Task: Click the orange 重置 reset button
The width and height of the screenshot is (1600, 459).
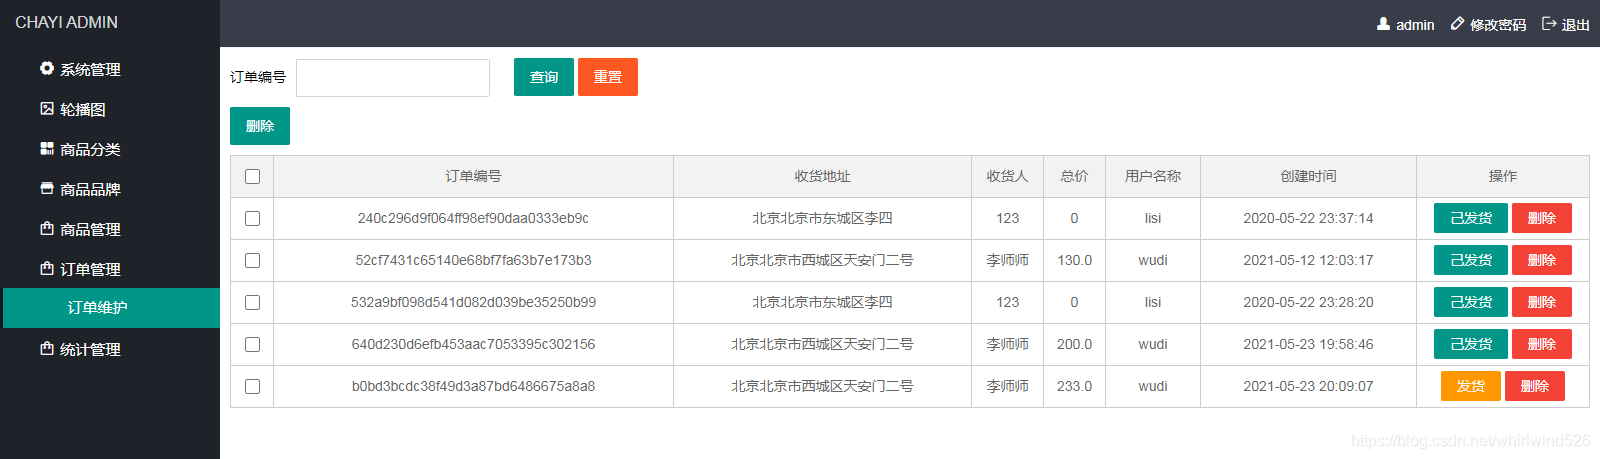Action: pyautogui.click(x=608, y=77)
